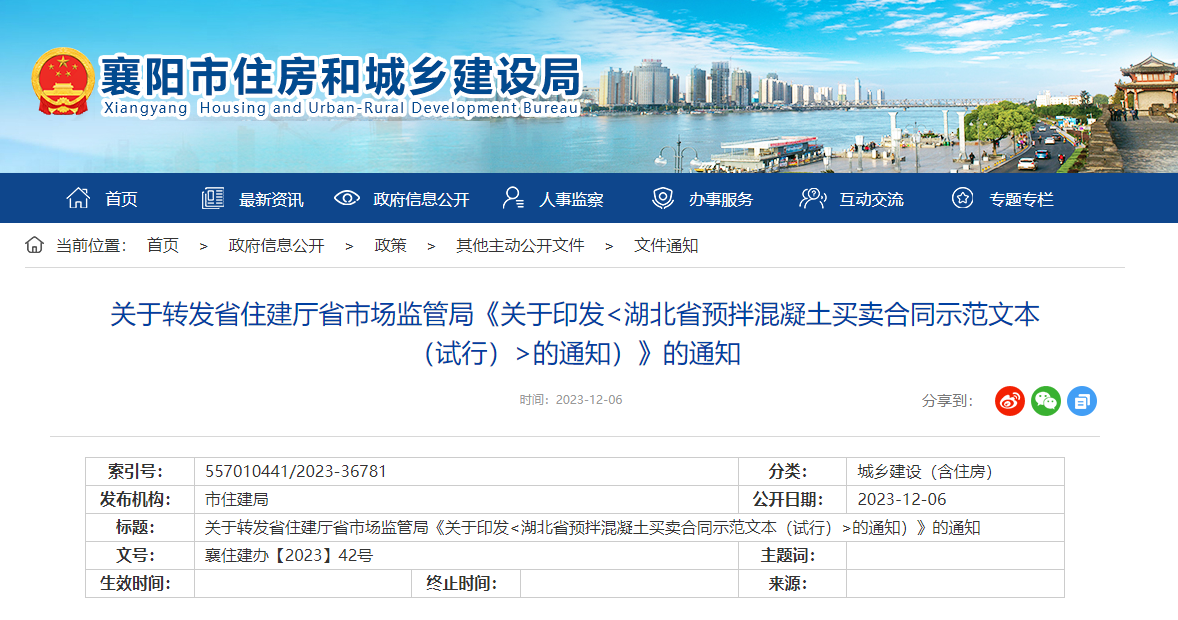Click 政府信息公开 breadcrumb link
This screenshot has height=620, width=1178.
[277, 245]
